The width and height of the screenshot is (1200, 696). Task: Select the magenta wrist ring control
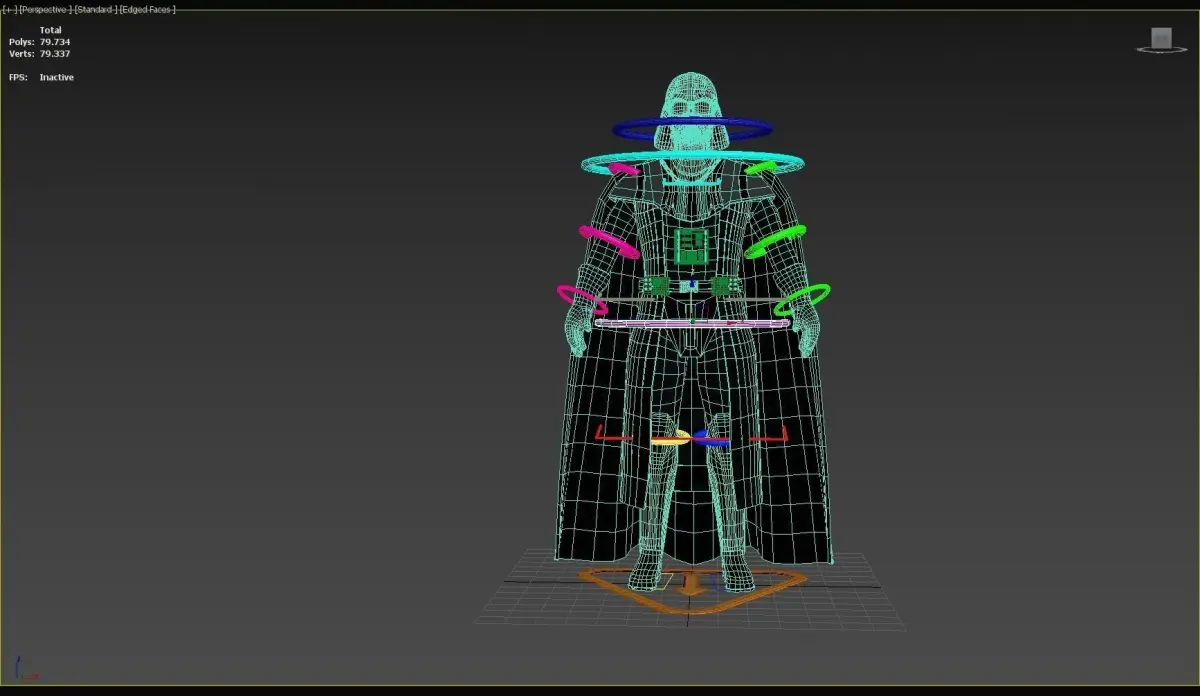click(x=582, y=299)
